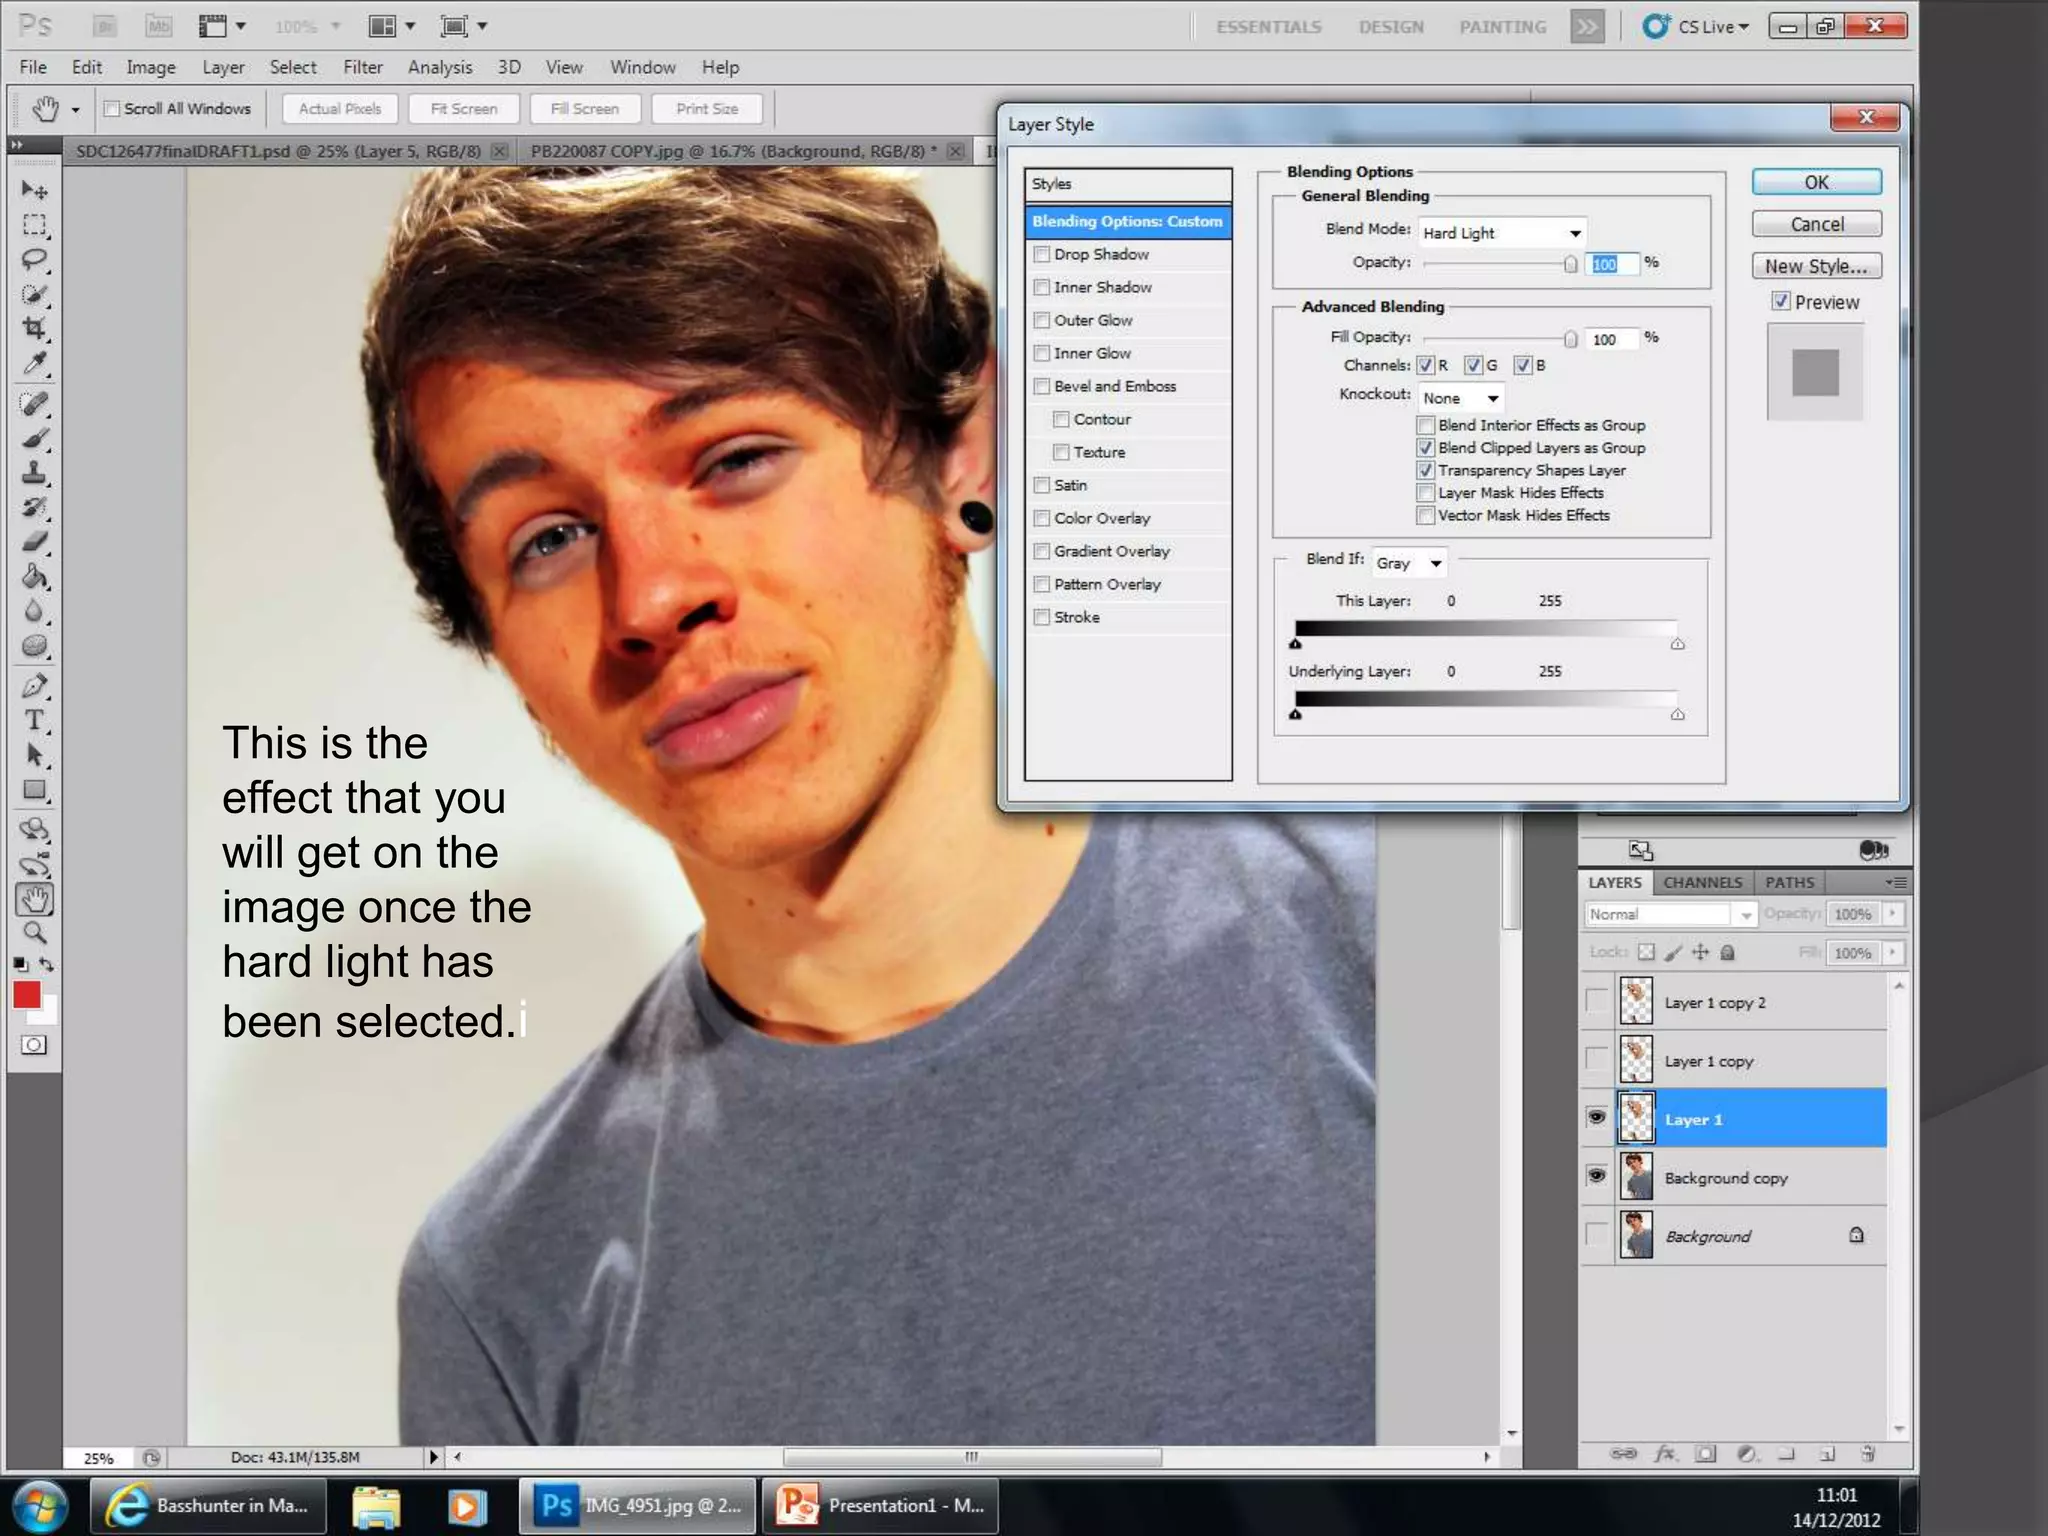The height and width of the screenshot is (1536, 2048).
Task: Open the Blend Mode Hard Light dropdown
Action: point(1503,232)
